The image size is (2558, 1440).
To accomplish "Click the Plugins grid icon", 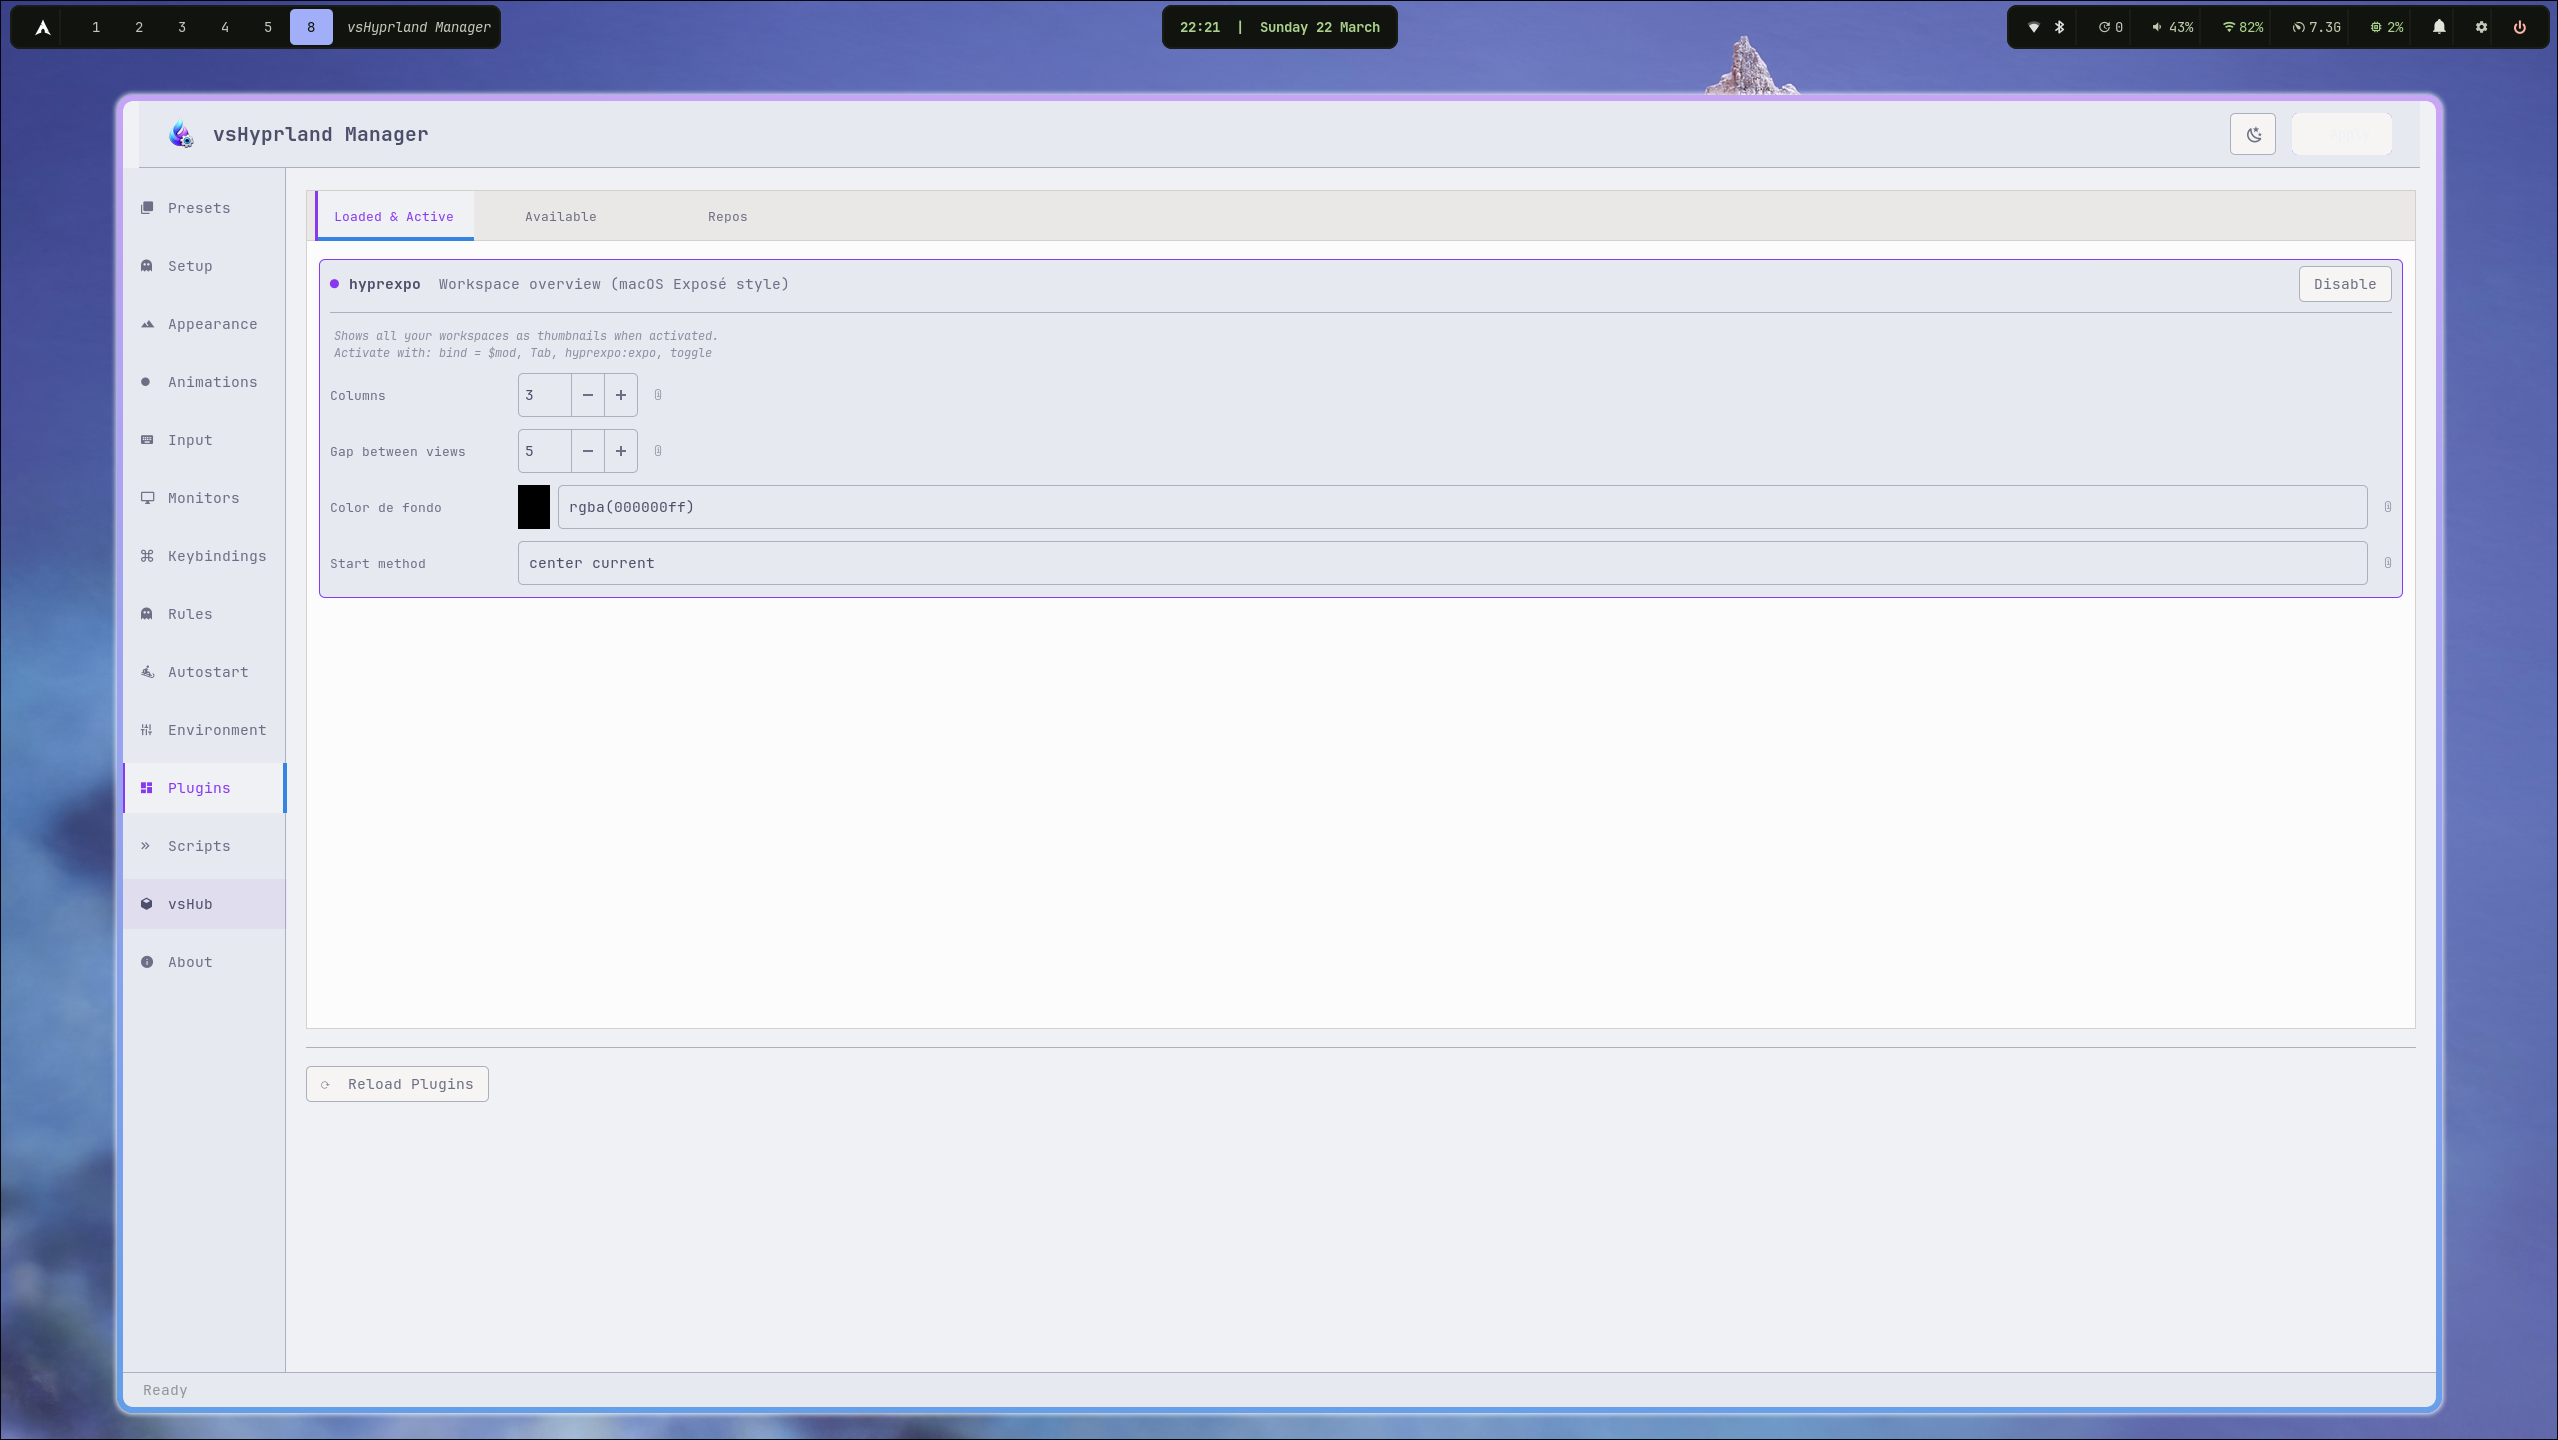I will pyautogui.click(x=147, y=788).
